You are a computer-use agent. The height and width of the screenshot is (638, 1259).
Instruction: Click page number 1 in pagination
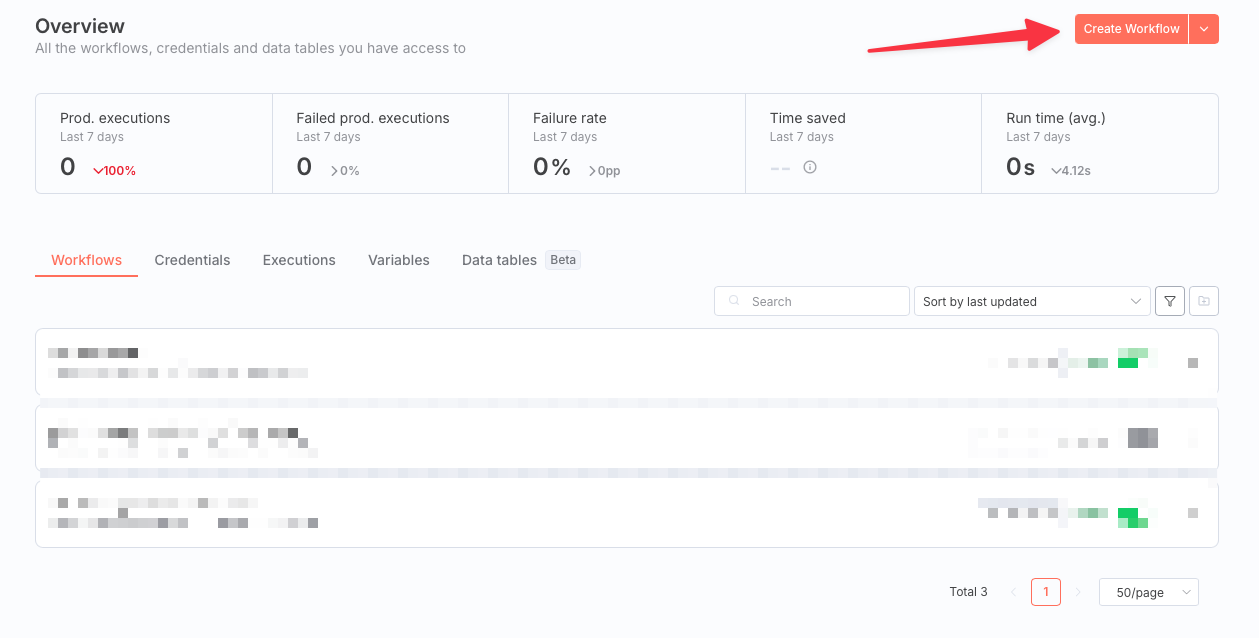point(1046,592)
